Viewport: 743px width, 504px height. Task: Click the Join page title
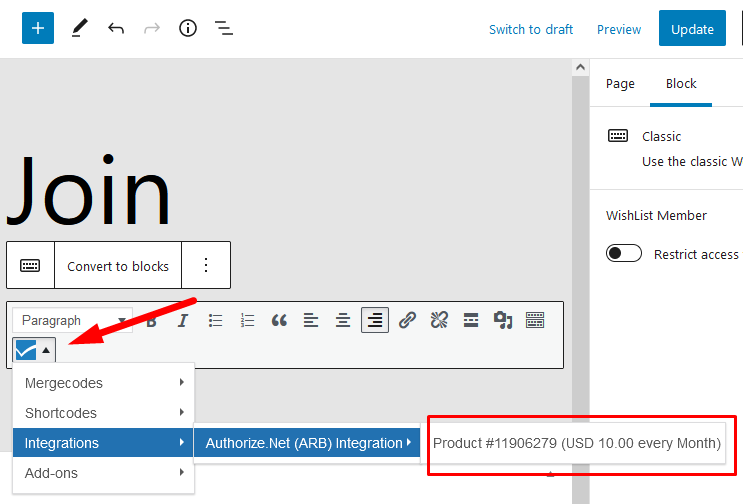(x=89, y=190)
